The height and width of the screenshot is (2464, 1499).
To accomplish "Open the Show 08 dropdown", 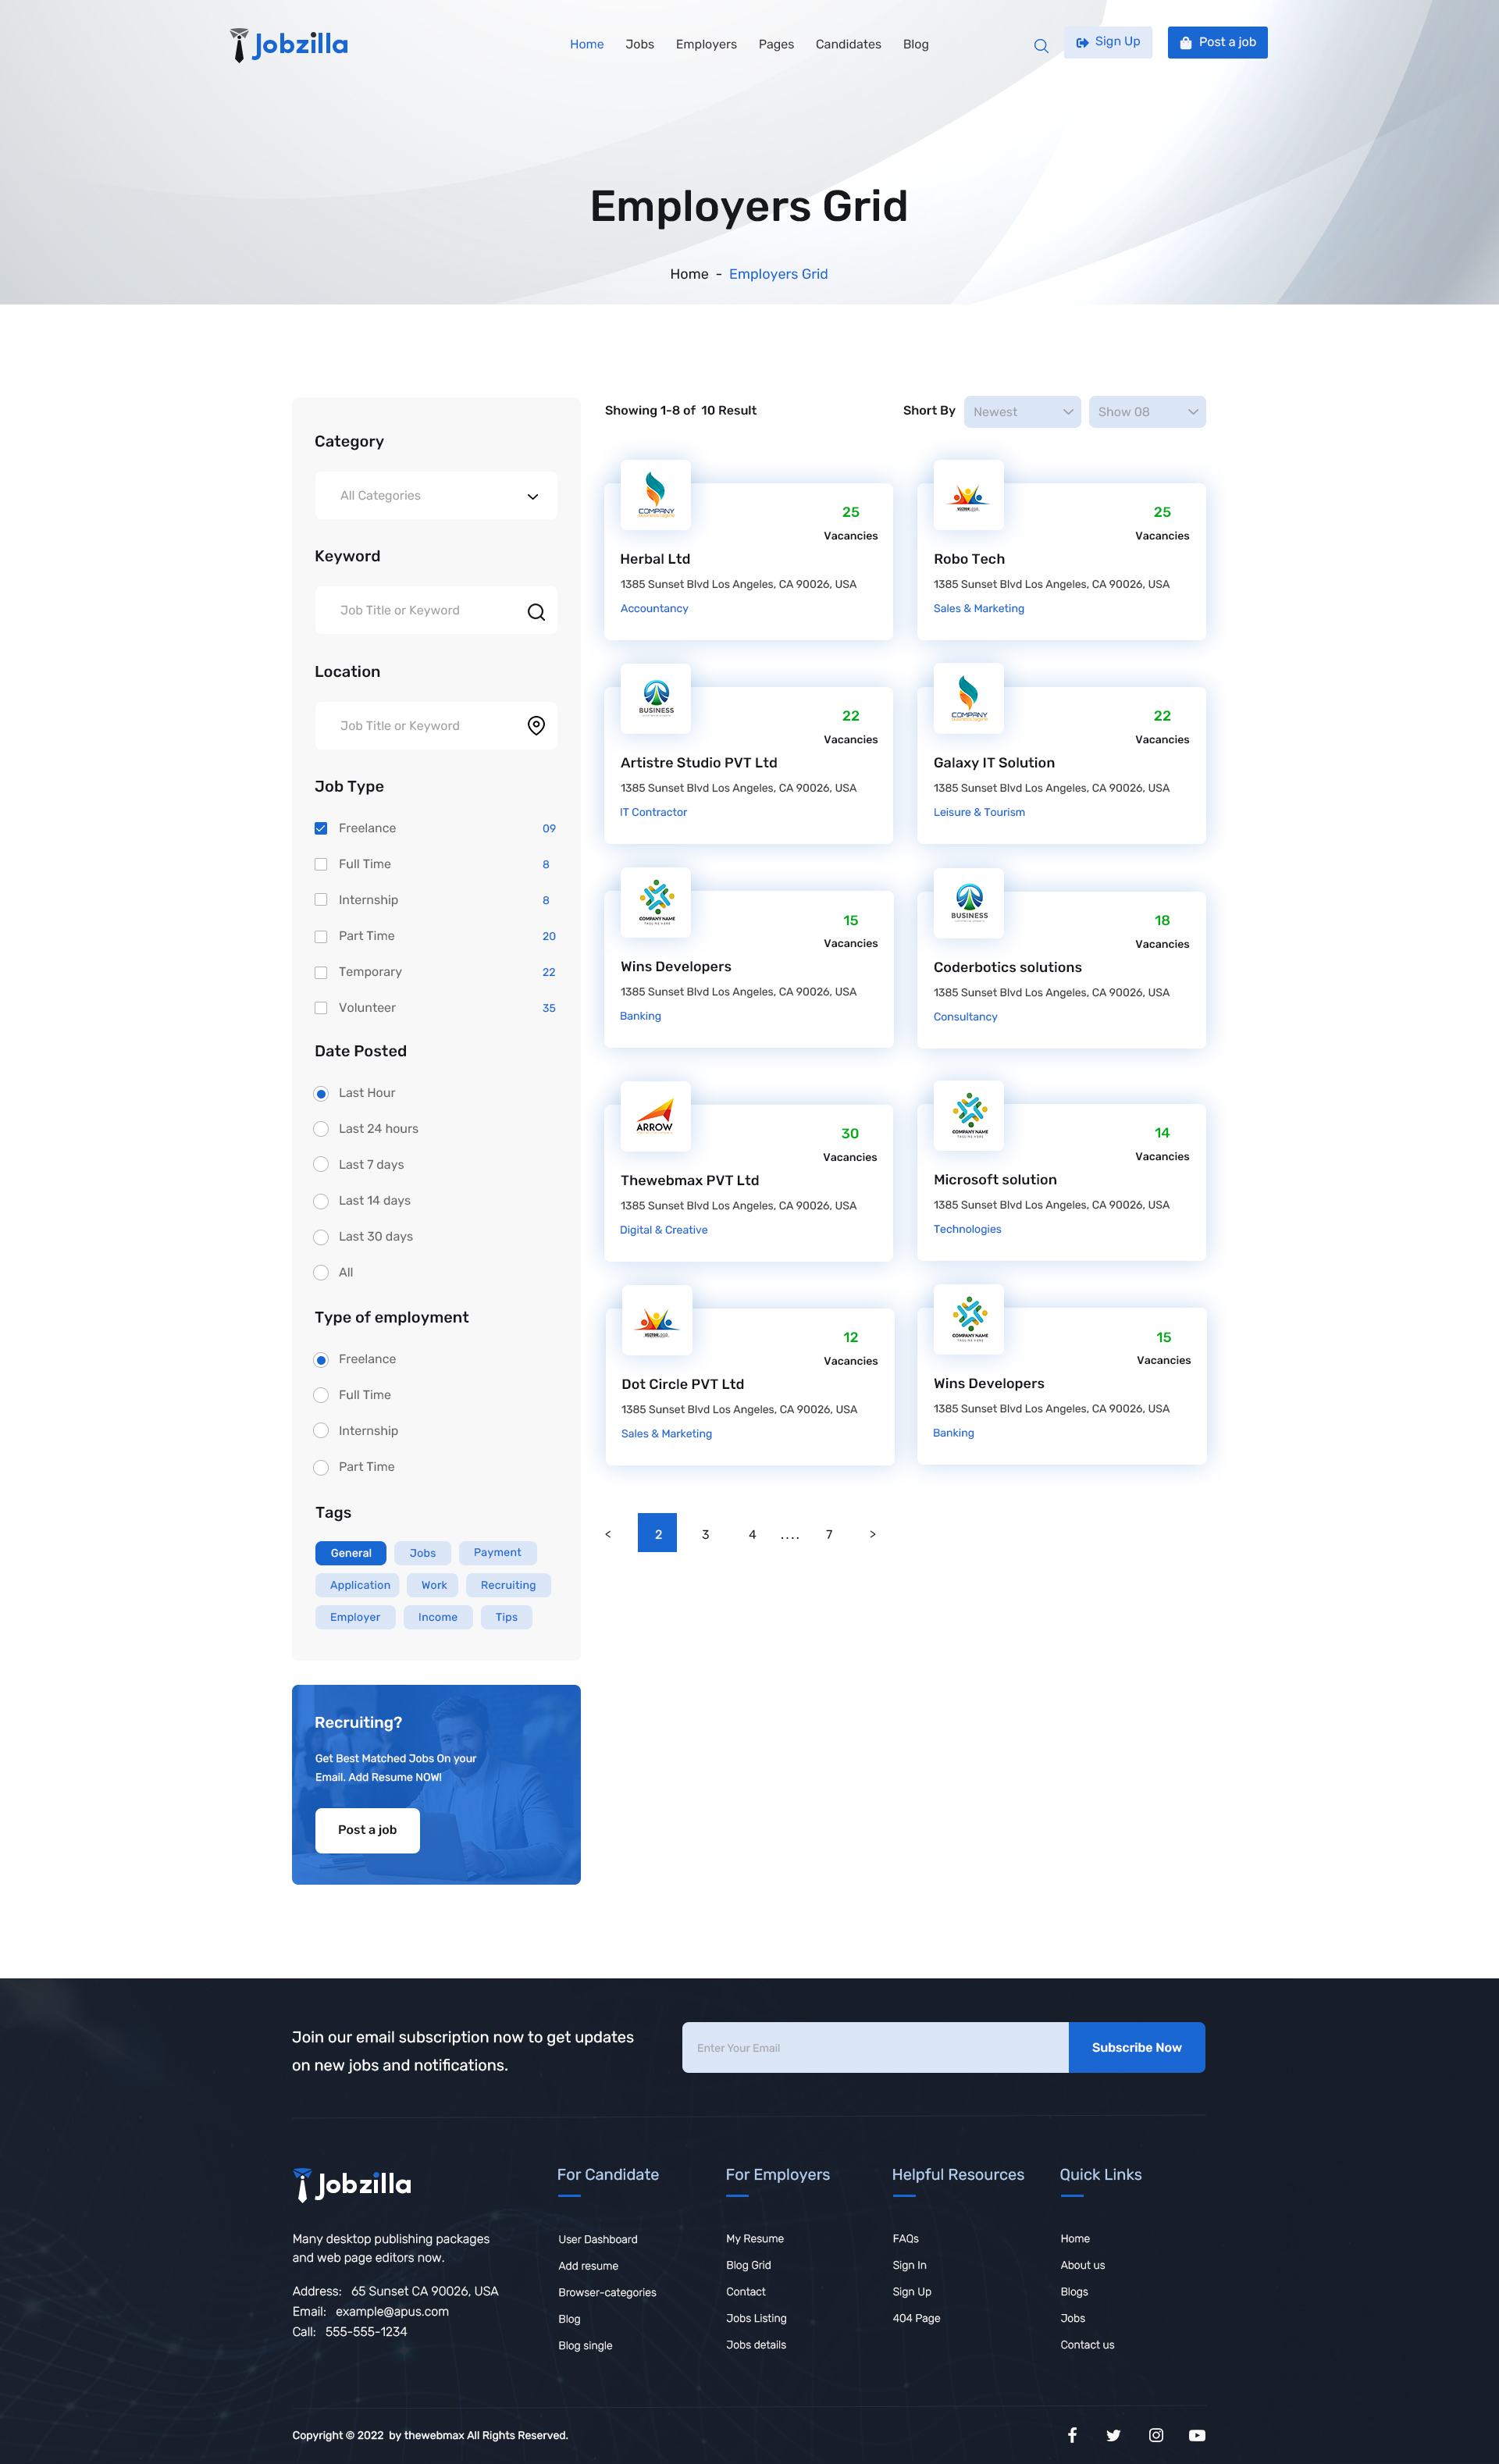I will 1146,412.
